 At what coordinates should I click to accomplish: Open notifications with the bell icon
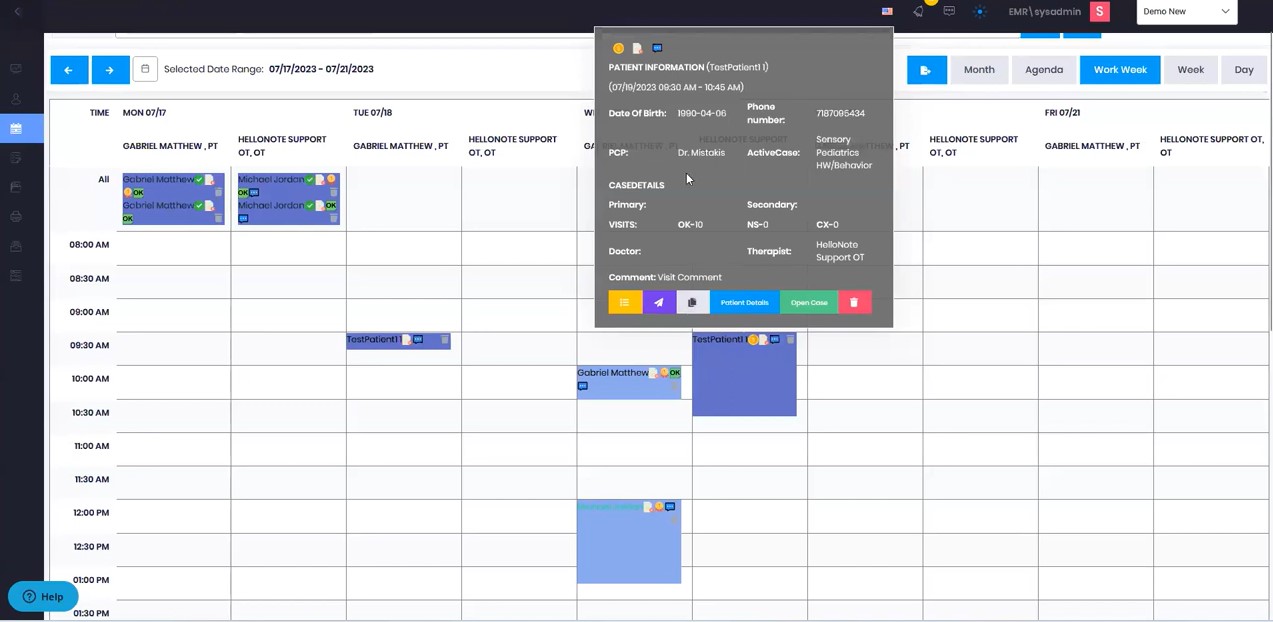click(918, 11)
